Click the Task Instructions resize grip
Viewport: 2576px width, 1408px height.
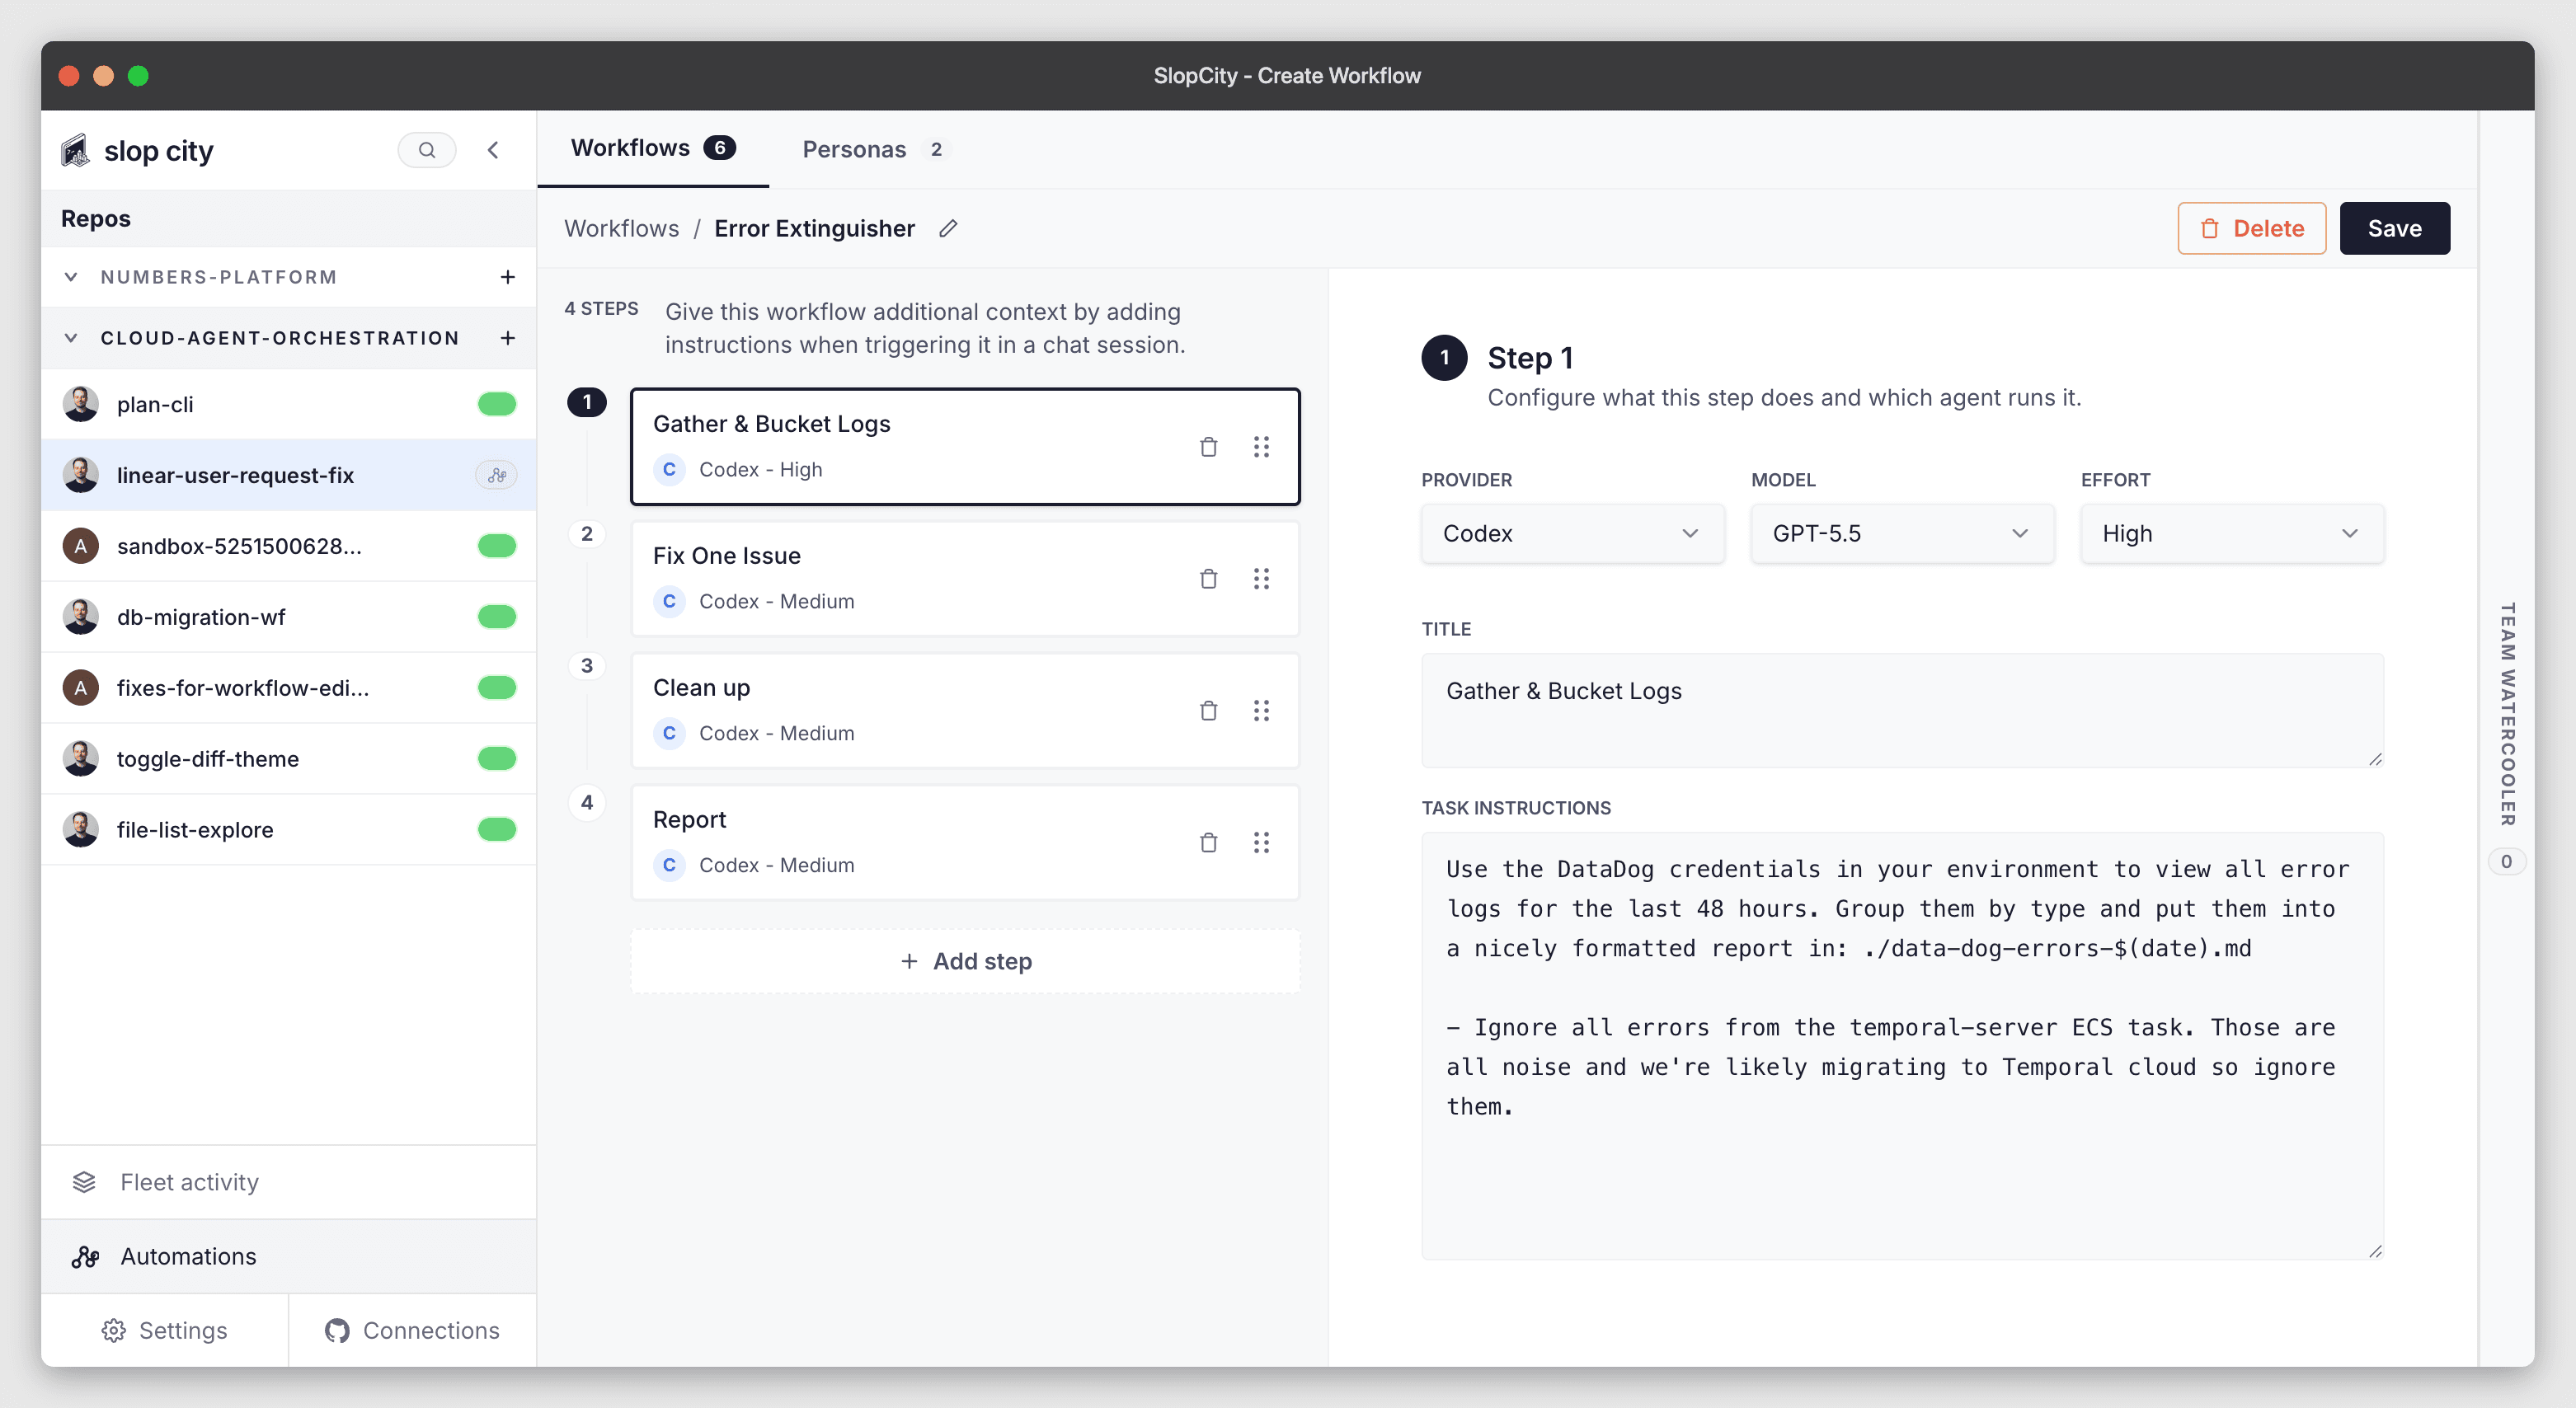(2375, 1251)
